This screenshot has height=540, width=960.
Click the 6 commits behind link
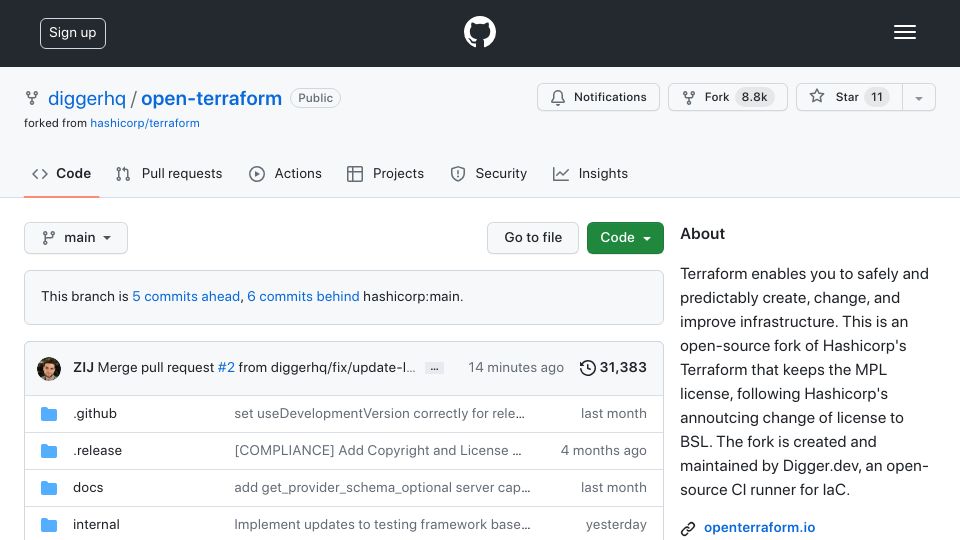(303, 296)
